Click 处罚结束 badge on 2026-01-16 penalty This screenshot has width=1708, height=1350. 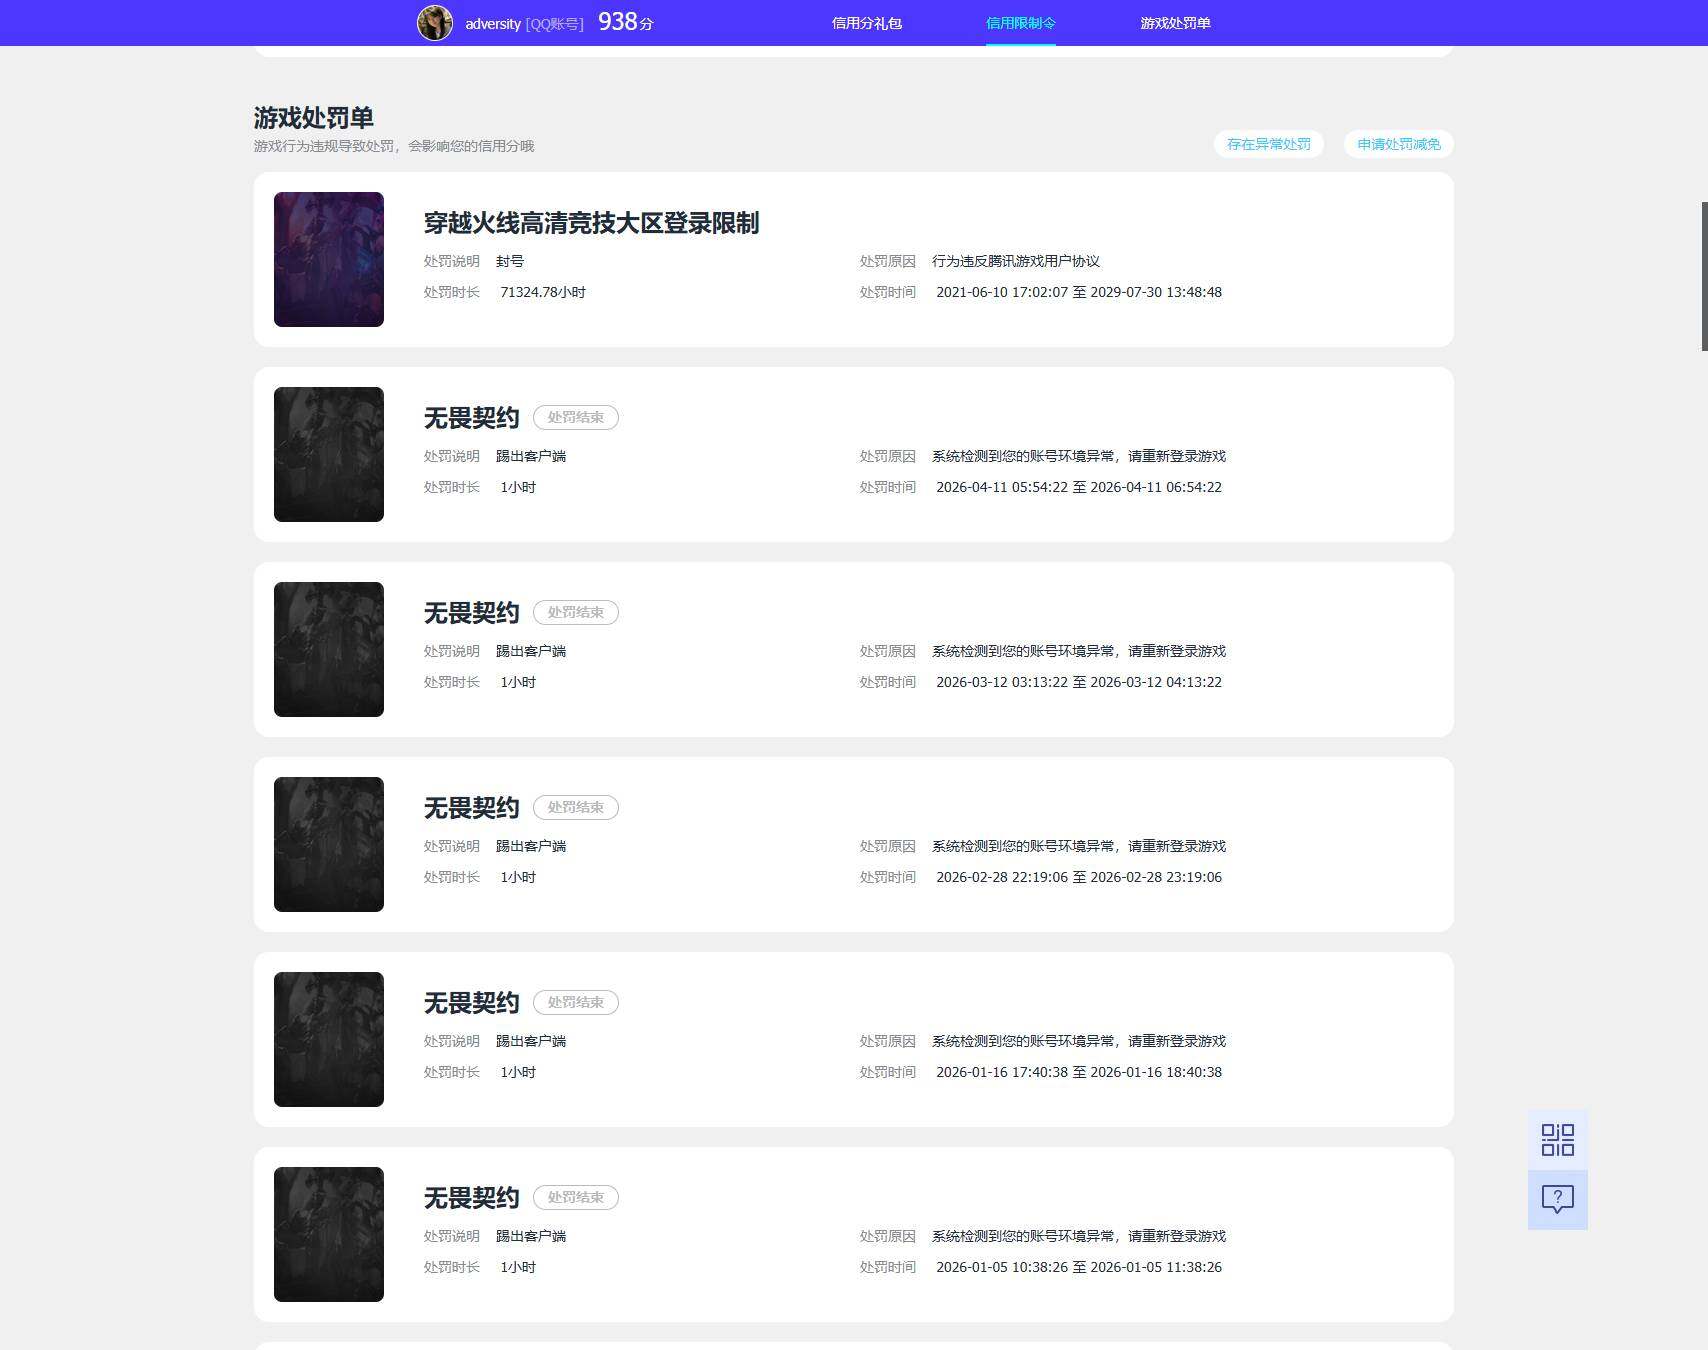point(576,1002)
